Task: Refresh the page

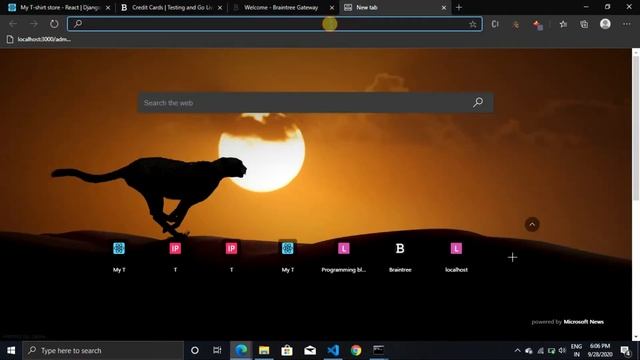Action: click(x=54, y=24)
